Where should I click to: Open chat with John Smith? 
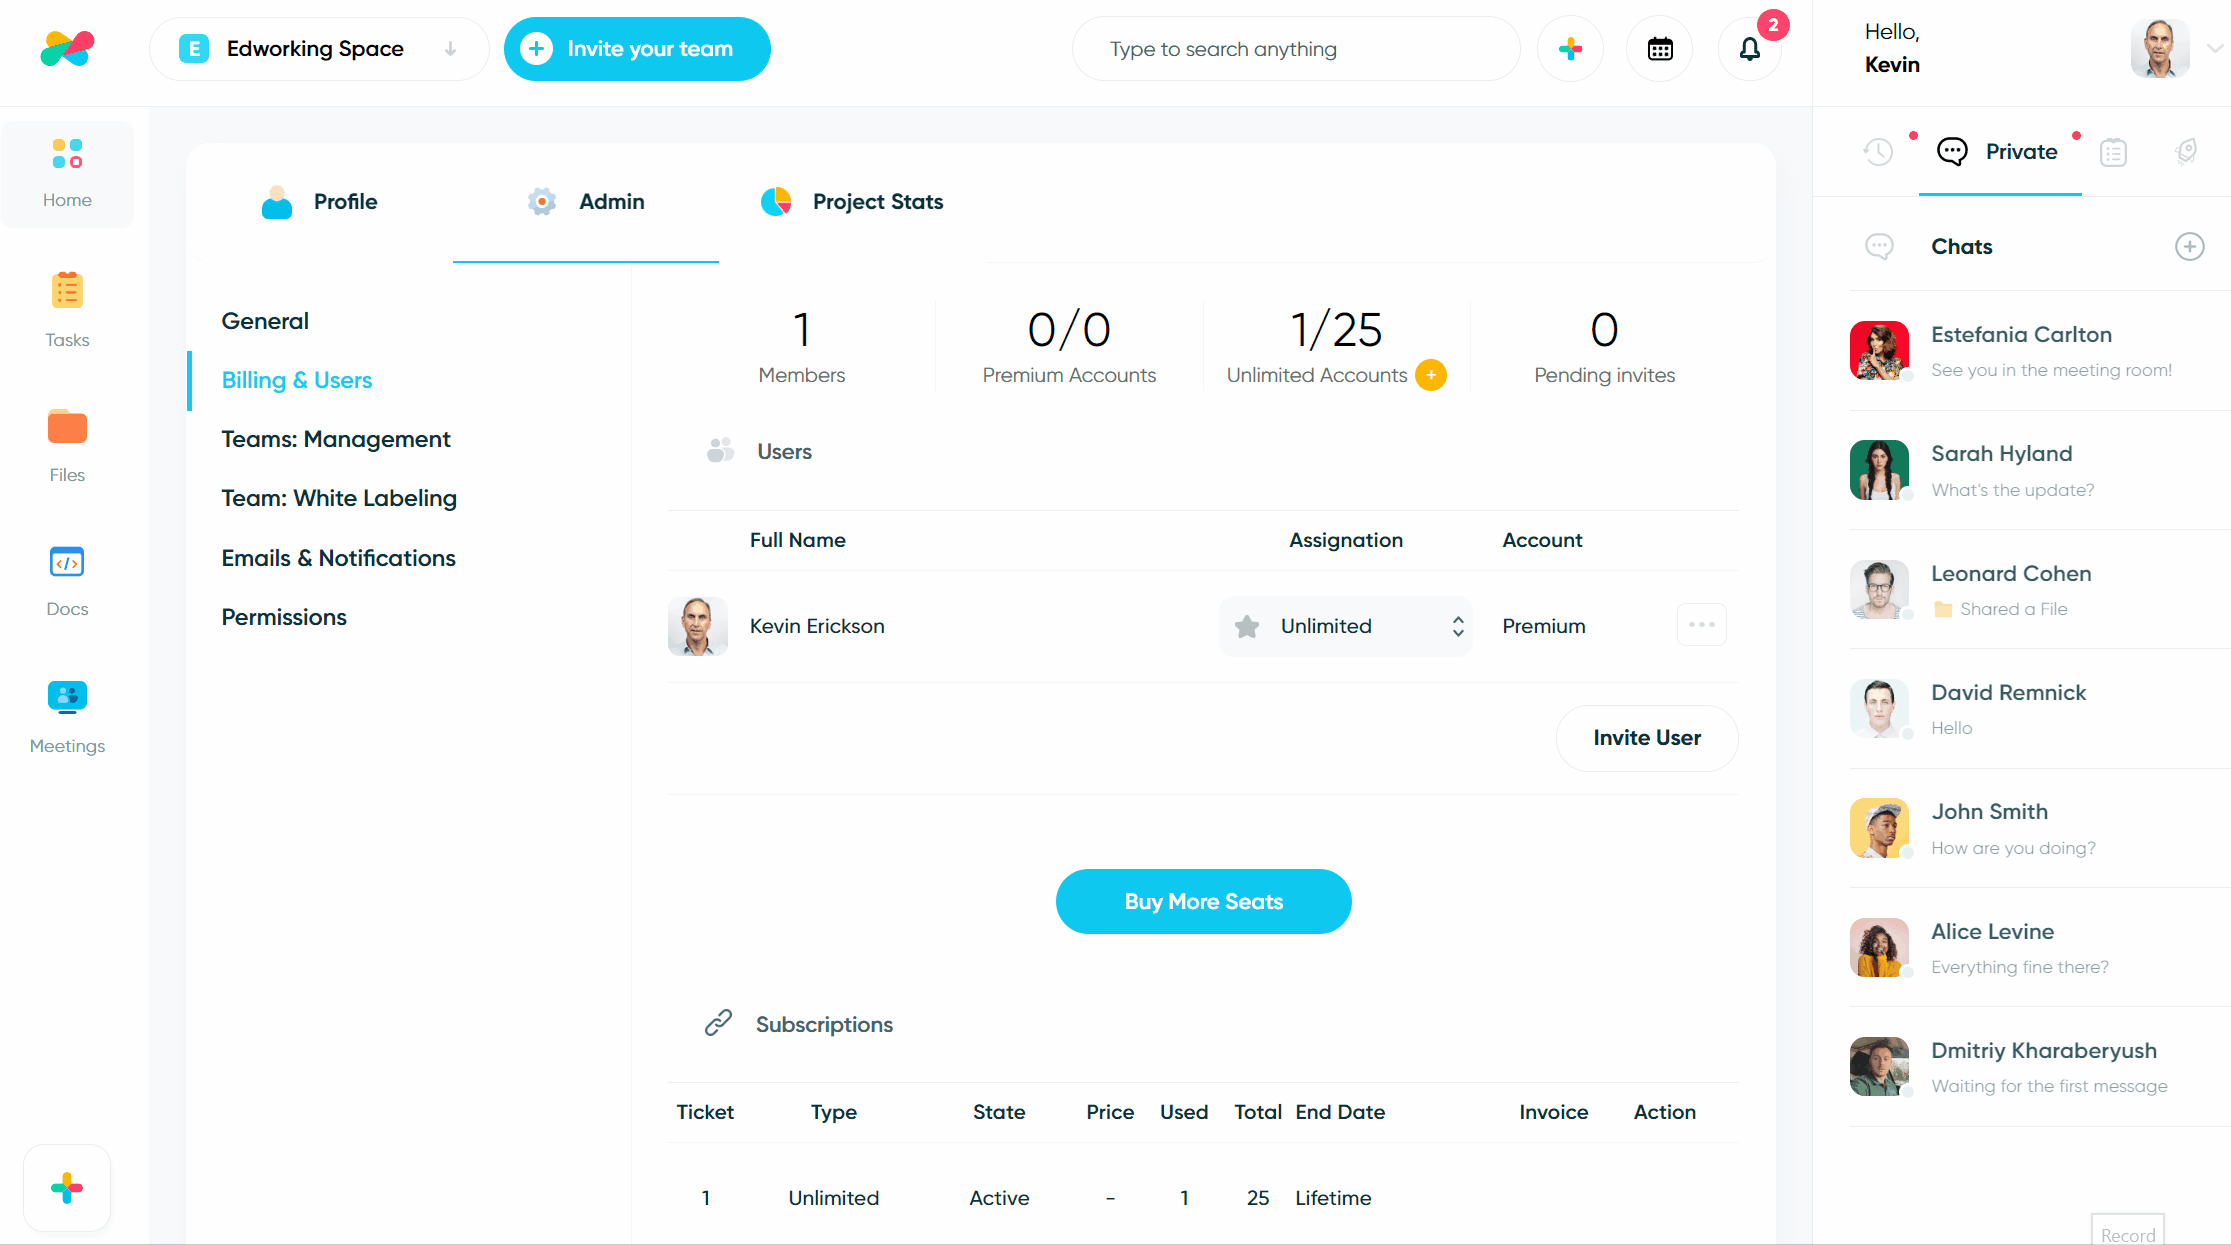2040,828
